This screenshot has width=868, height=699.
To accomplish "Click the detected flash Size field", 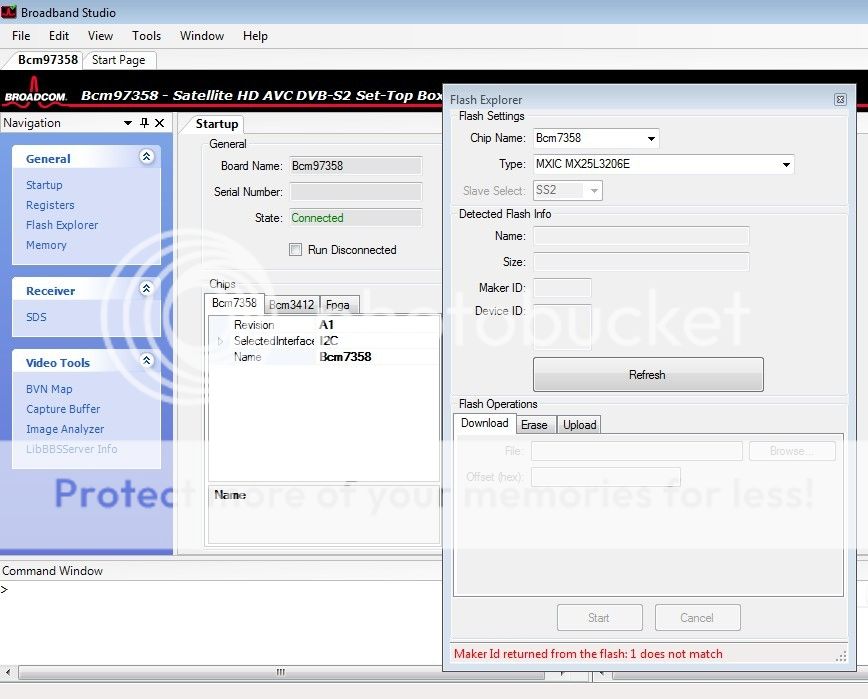I will tap(641, 262).
